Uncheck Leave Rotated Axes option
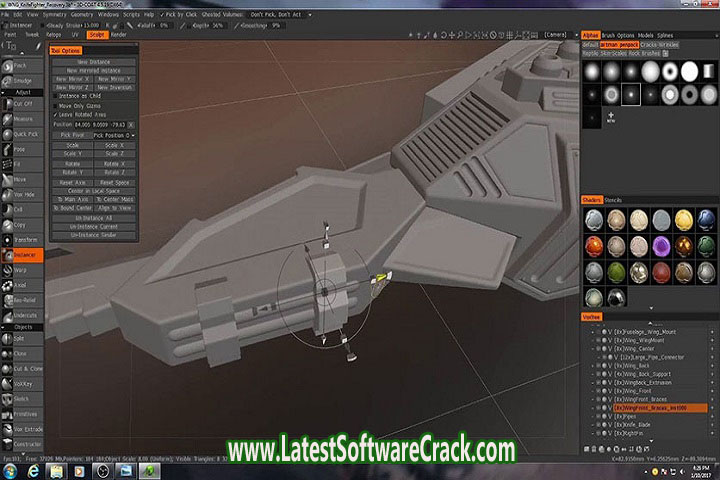 tap(57, 115)
